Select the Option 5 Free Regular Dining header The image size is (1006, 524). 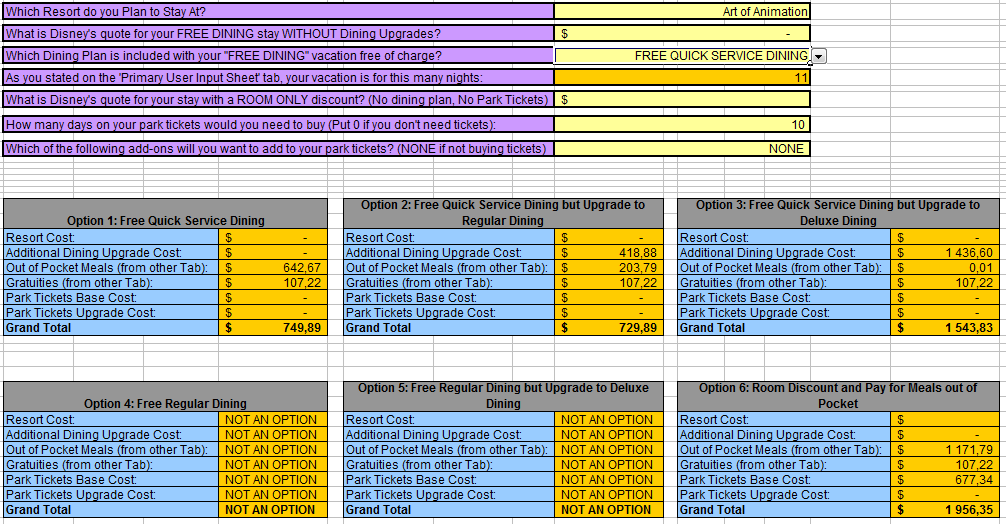click(503, 396)
